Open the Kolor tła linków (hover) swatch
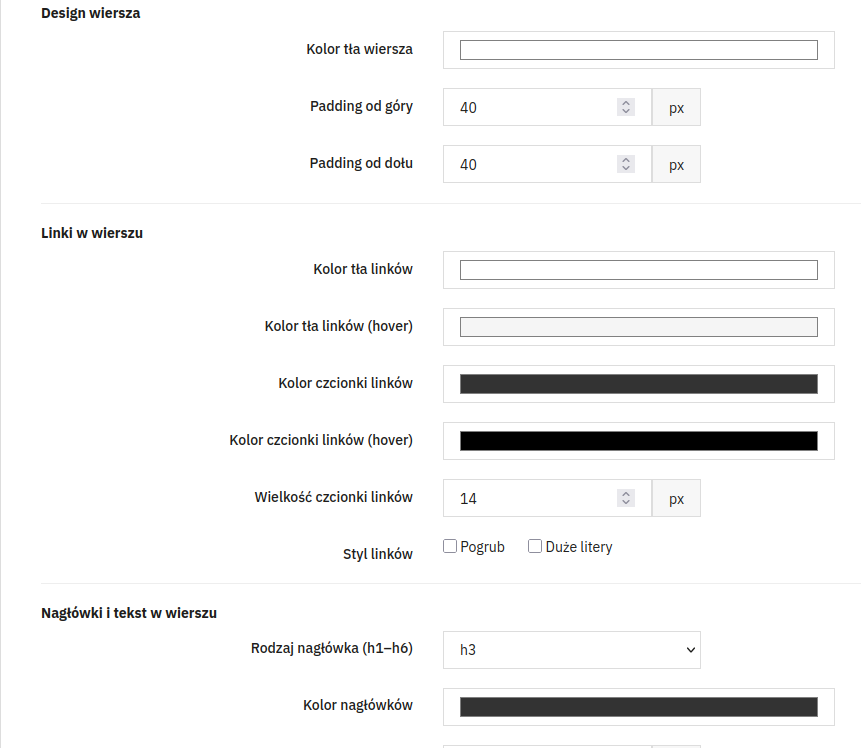This screenshot has width=861, height=748. 639,327
